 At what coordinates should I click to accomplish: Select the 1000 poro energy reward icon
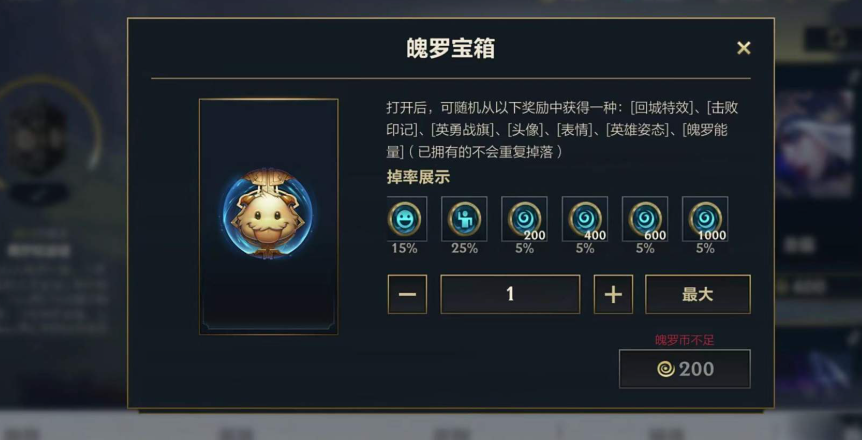(x=705, y=219)
